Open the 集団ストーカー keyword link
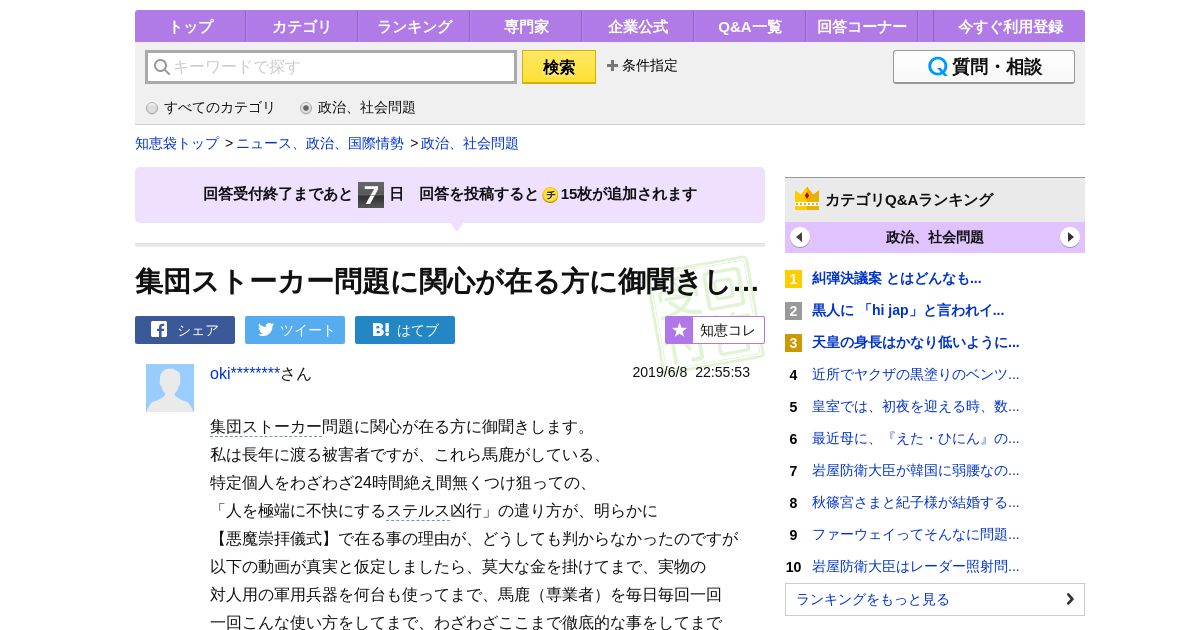The image size is (1200, 630). tap(266, 427)
